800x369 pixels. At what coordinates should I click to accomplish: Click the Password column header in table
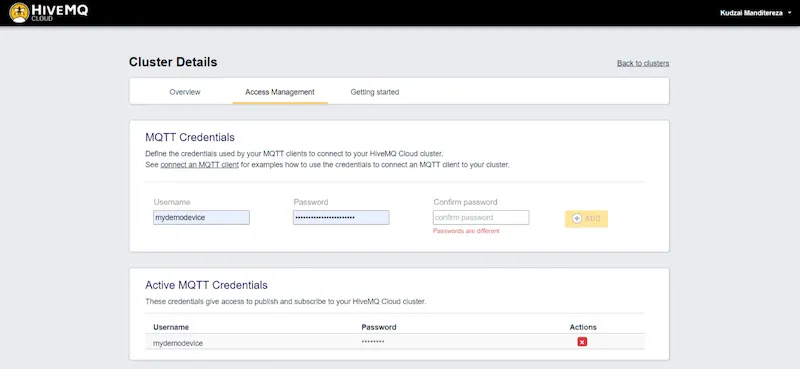[x=379, y=327]
